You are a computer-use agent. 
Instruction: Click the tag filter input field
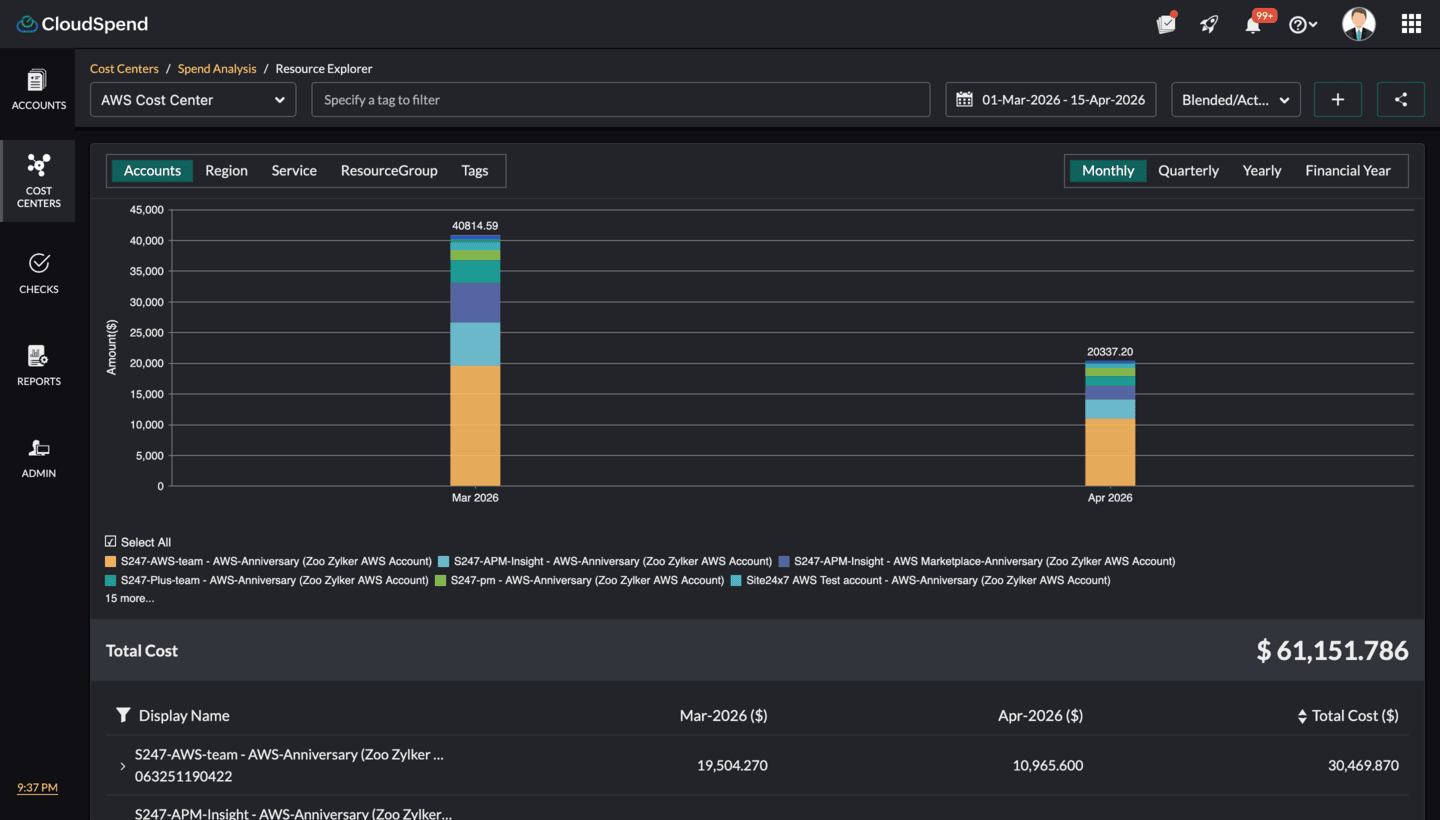(620, 100)
